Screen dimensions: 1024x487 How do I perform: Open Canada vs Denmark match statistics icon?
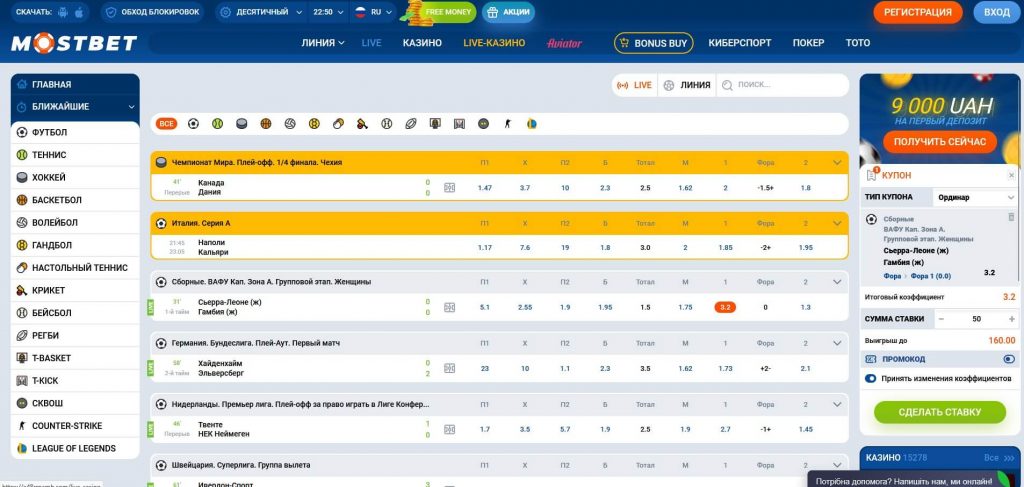coord(449,187)
